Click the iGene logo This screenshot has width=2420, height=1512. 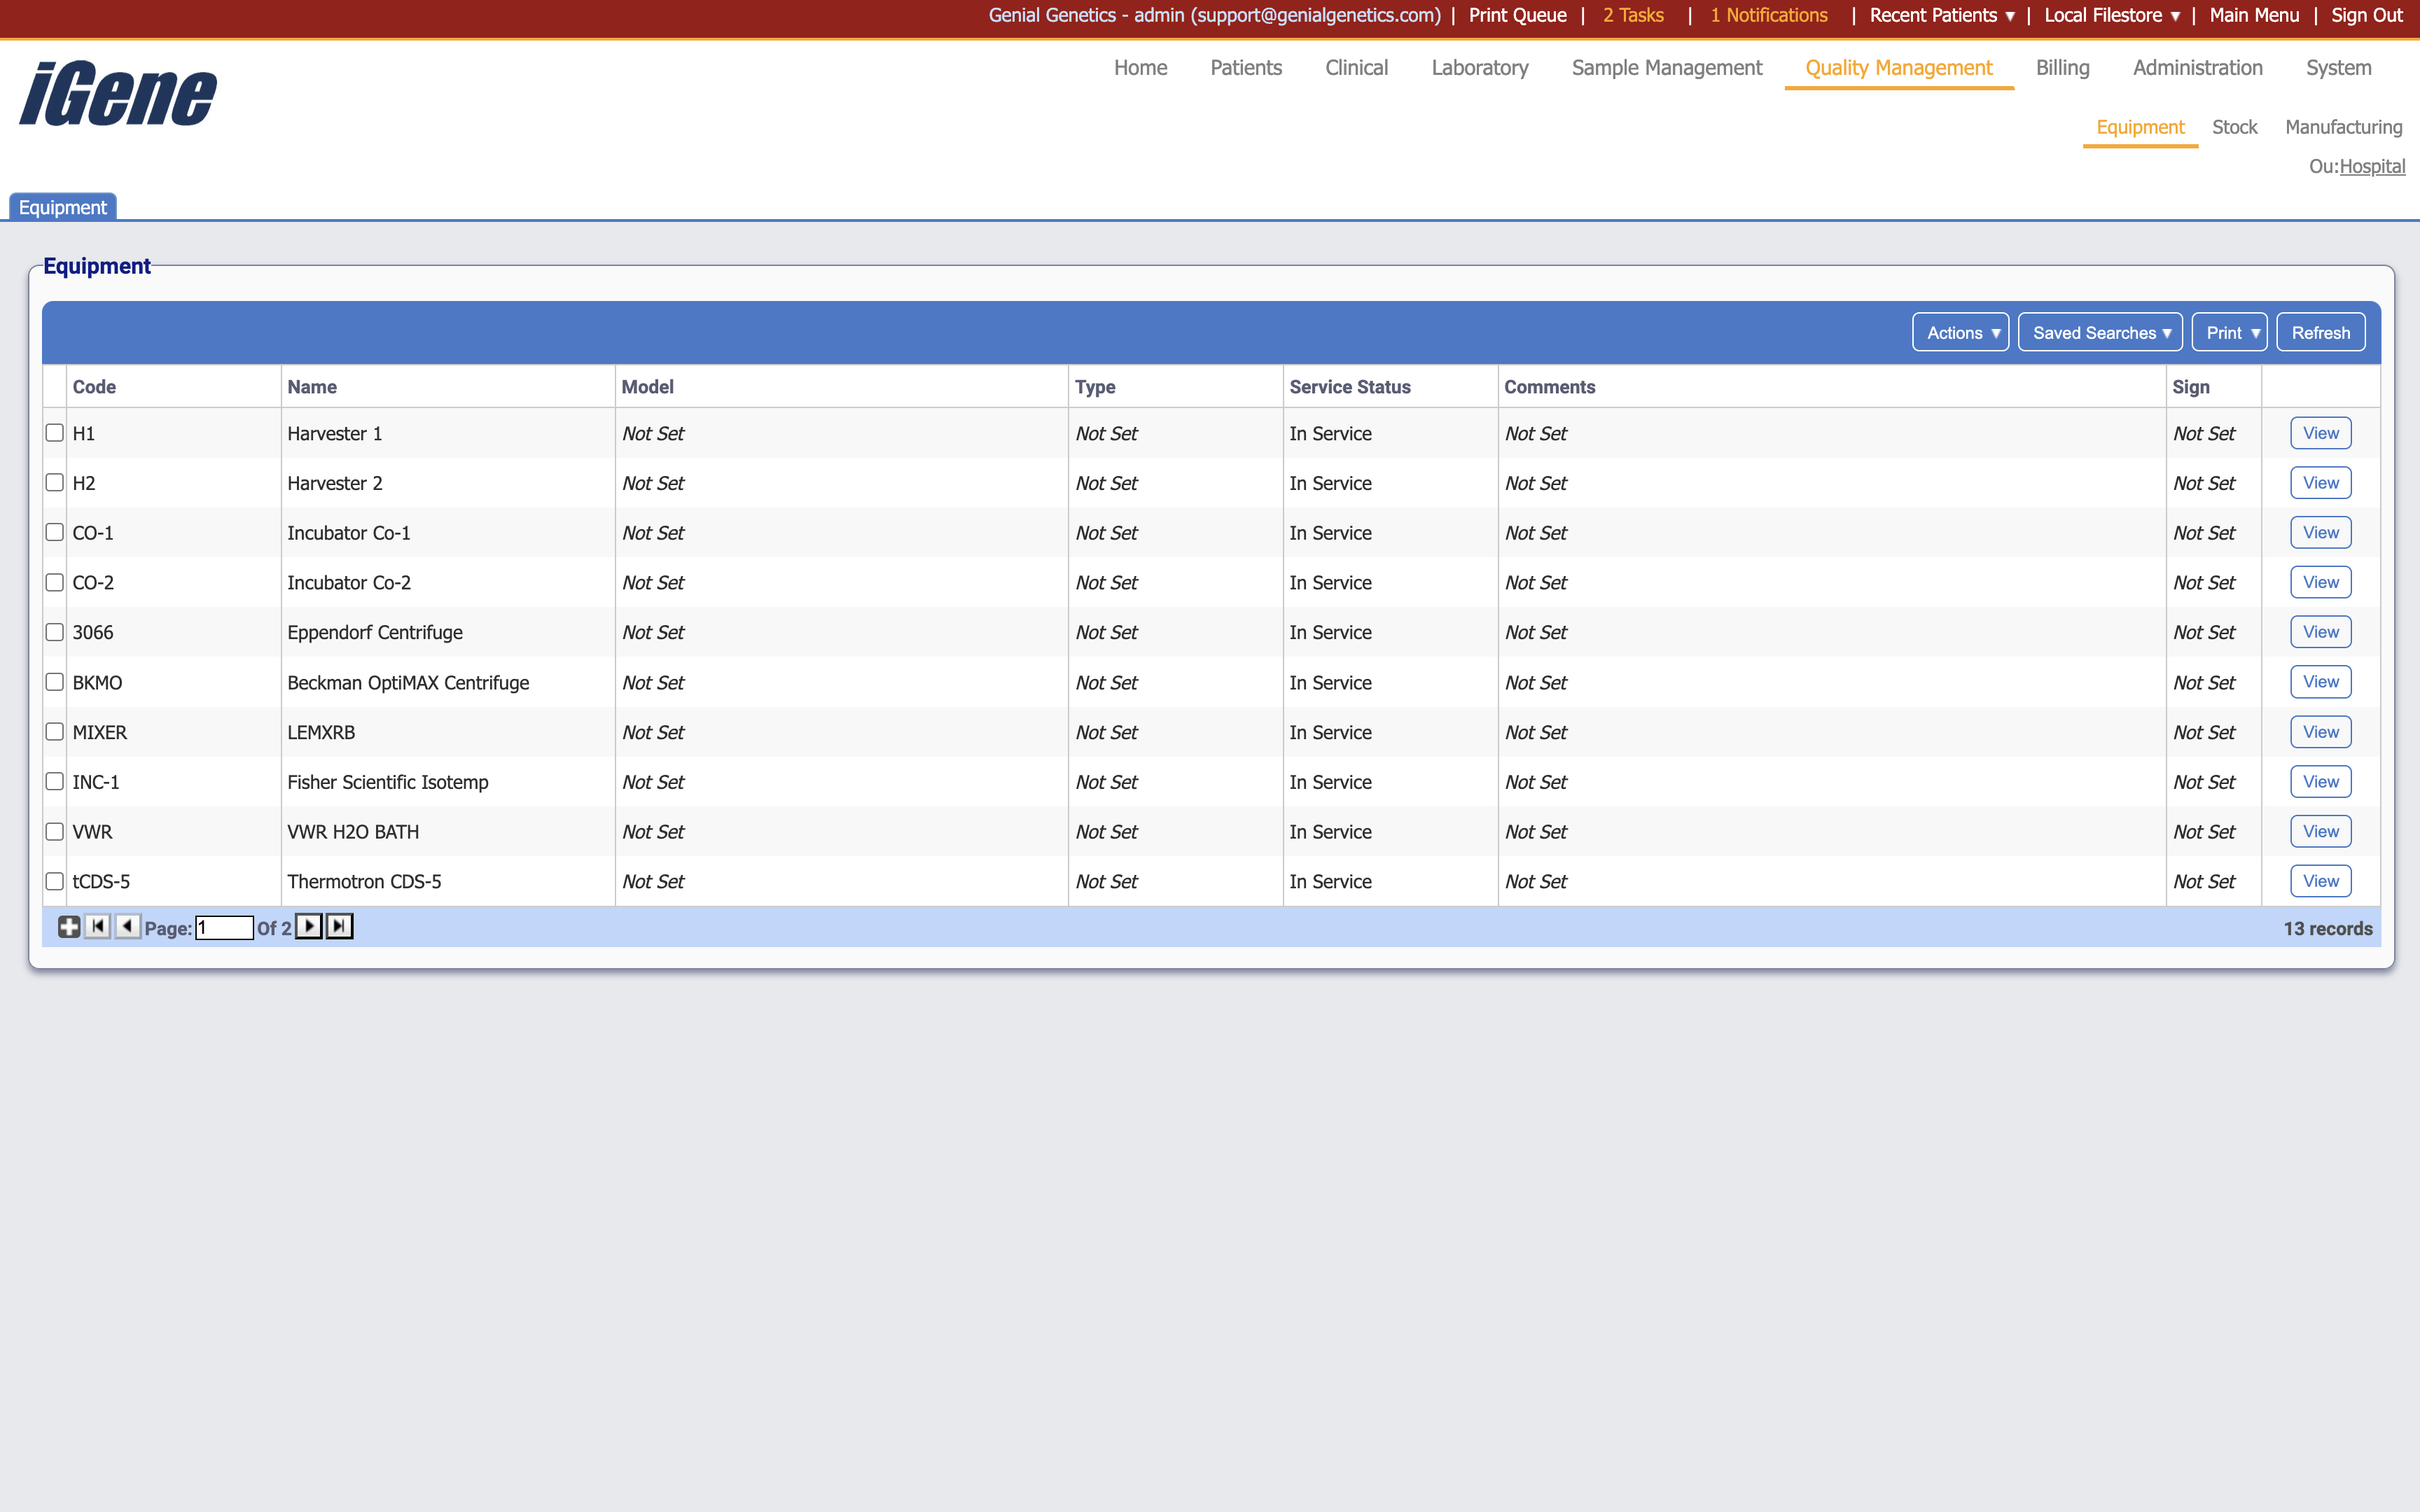[x=118, y=94]
